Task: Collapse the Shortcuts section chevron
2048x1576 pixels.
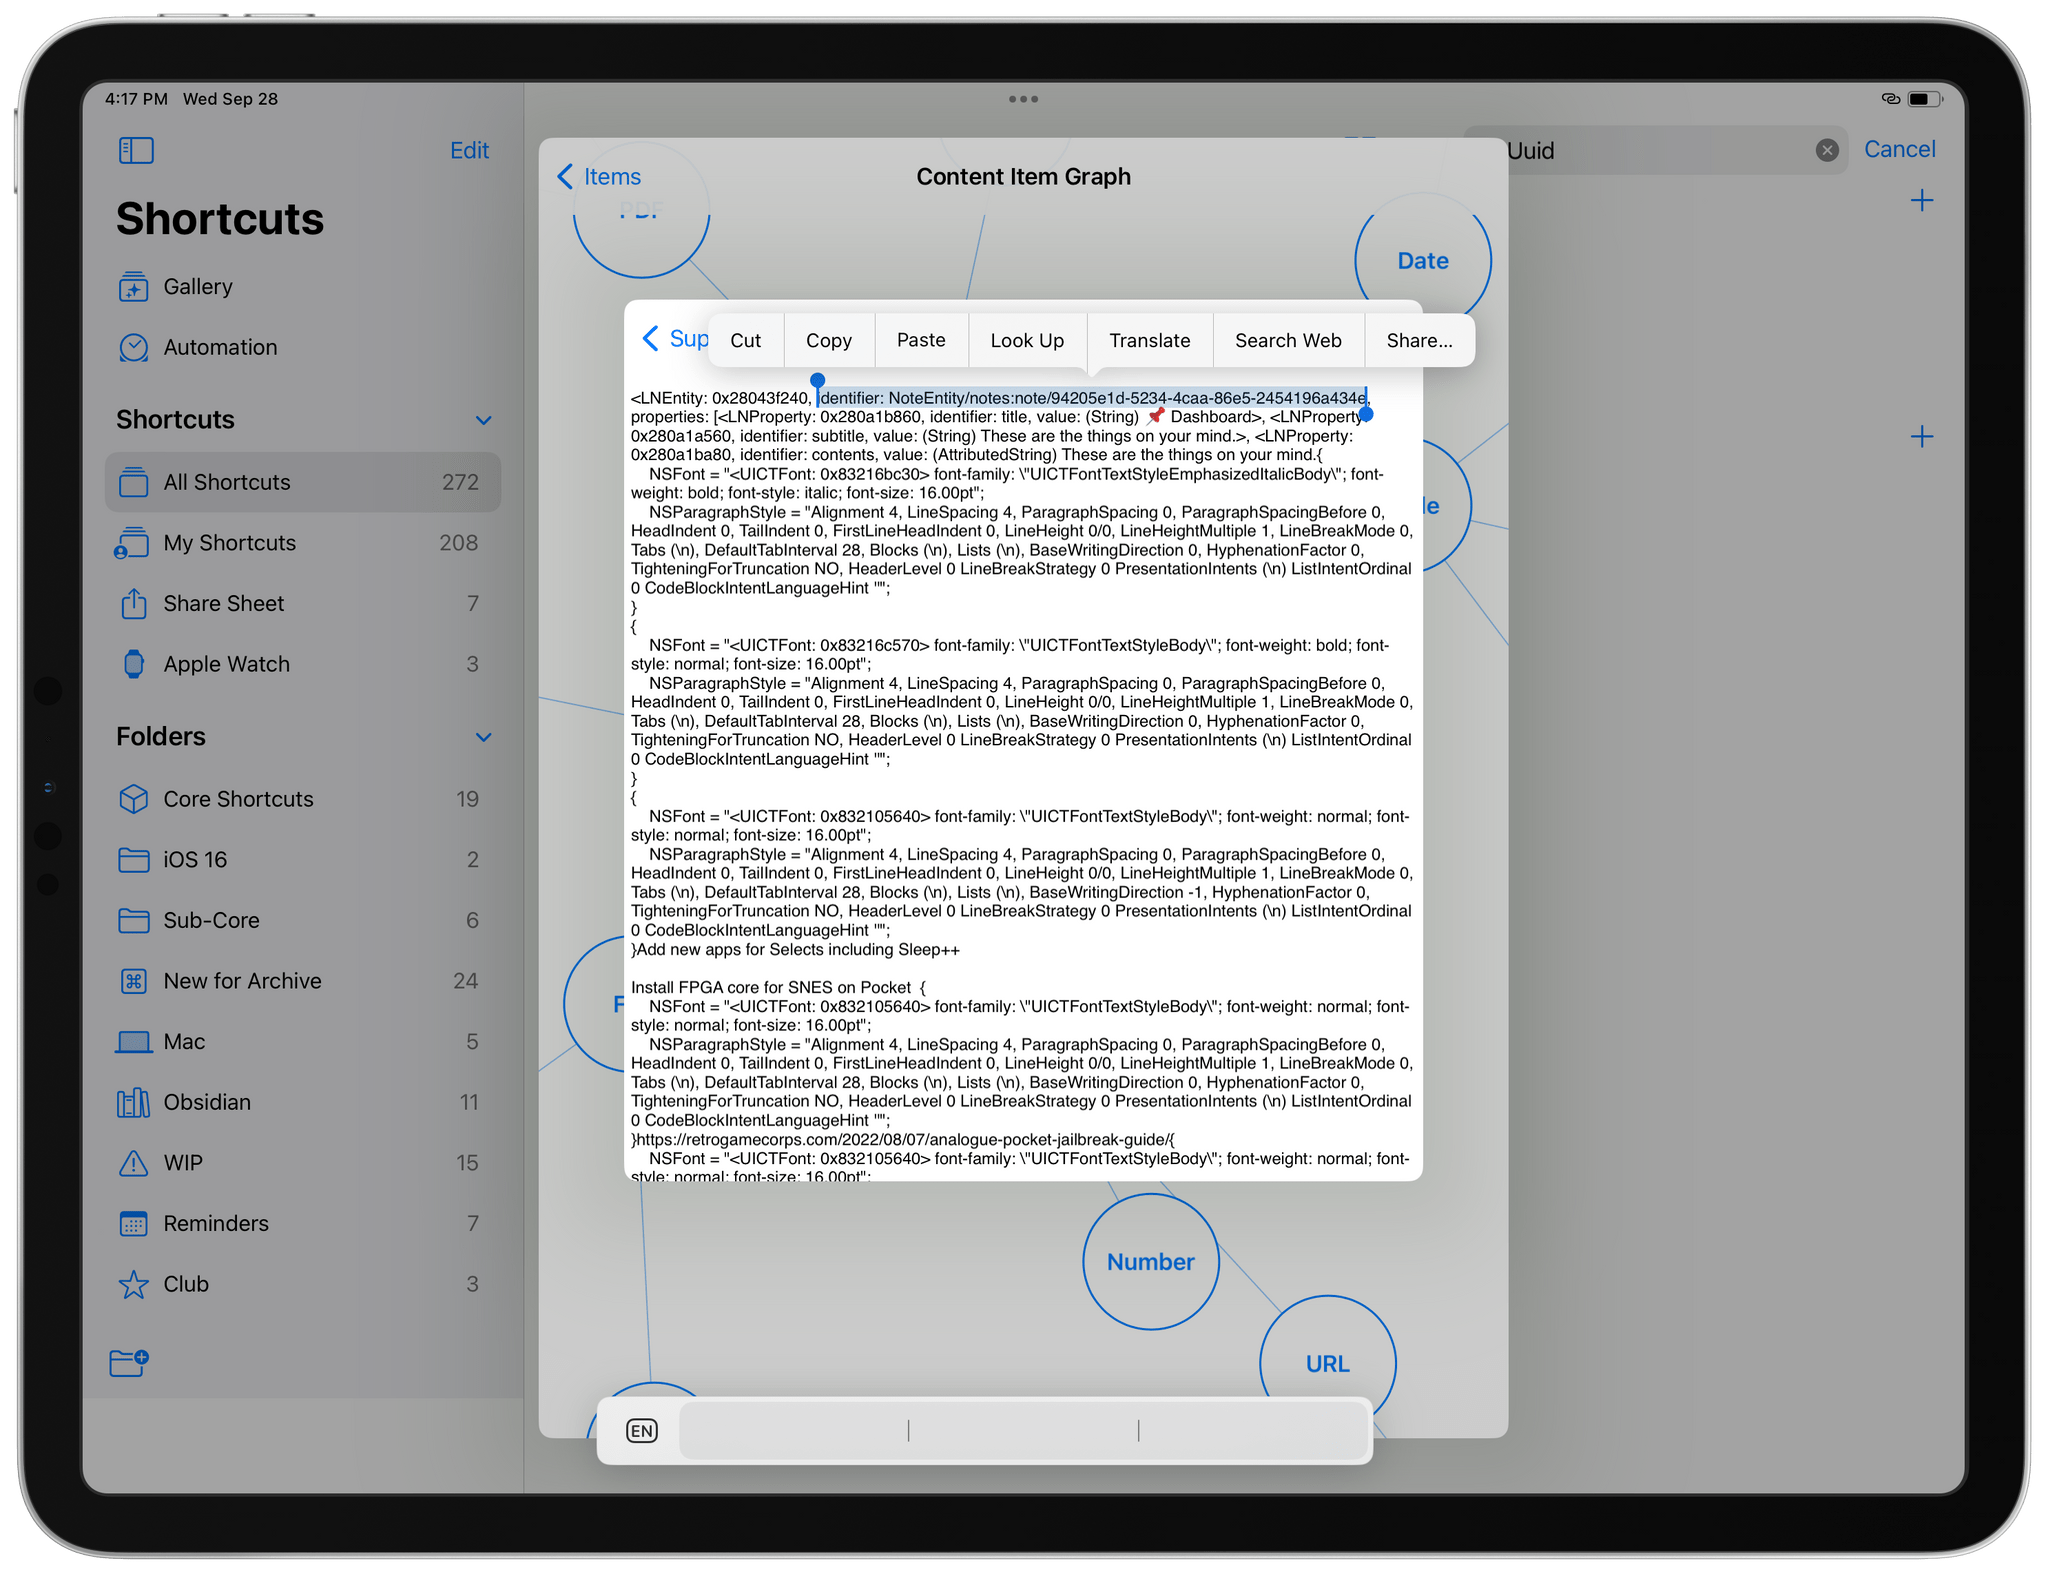Action: [483, 420]
